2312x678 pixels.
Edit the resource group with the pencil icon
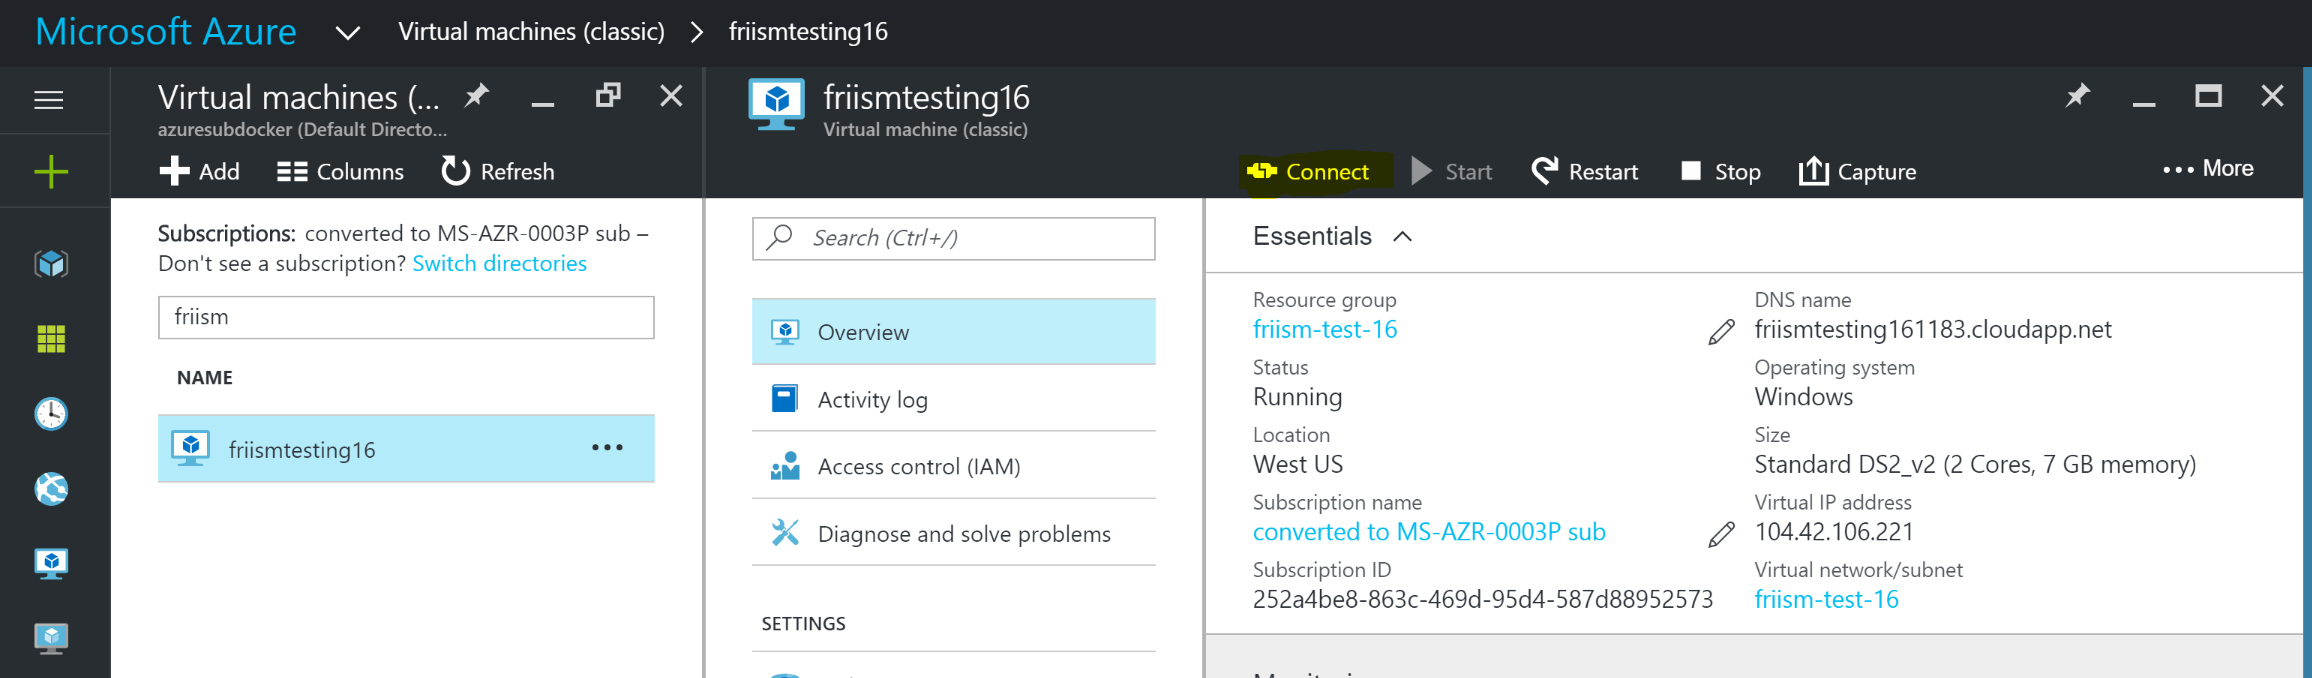[x=1721, y=332]
